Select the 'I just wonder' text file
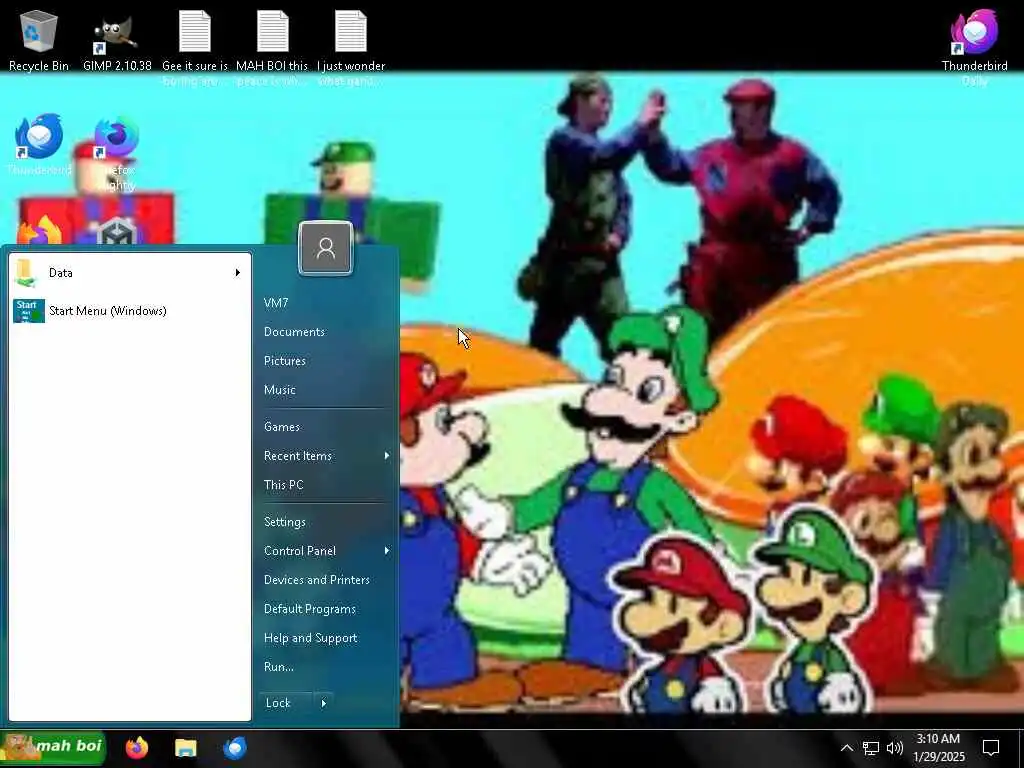The width and height of the screenshot is (1024, 768). [x=351, y=47]
